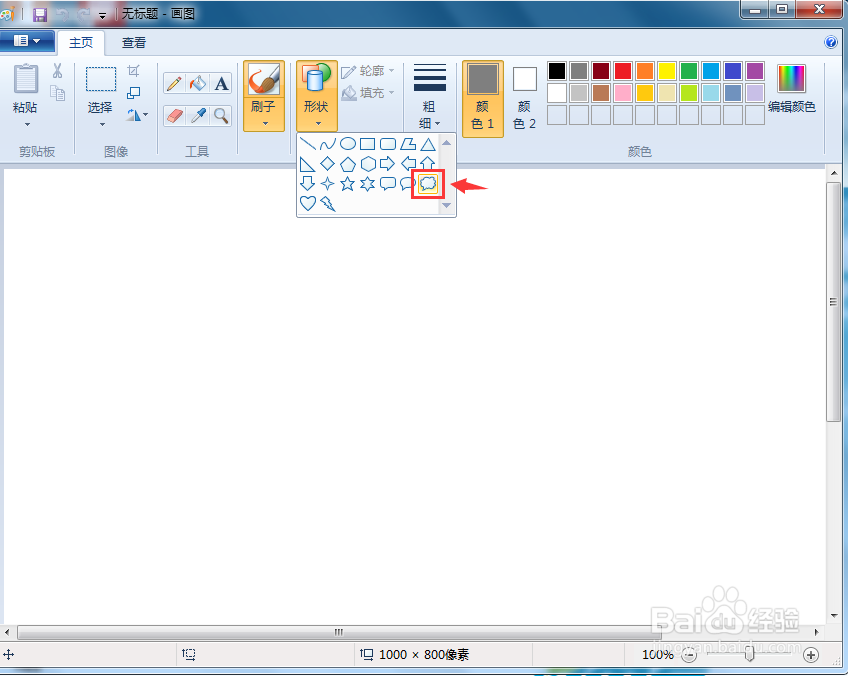Click the zoom slider handle

click(750, 654)
